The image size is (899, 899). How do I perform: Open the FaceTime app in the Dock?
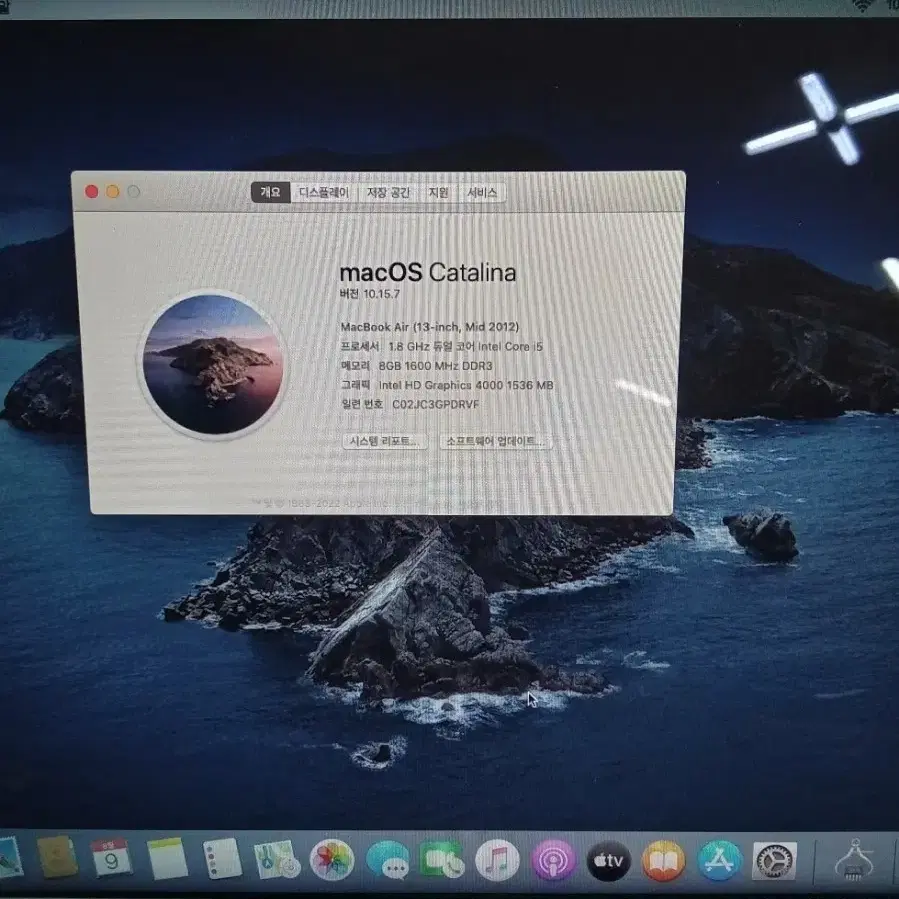click(x=441, y=860)
